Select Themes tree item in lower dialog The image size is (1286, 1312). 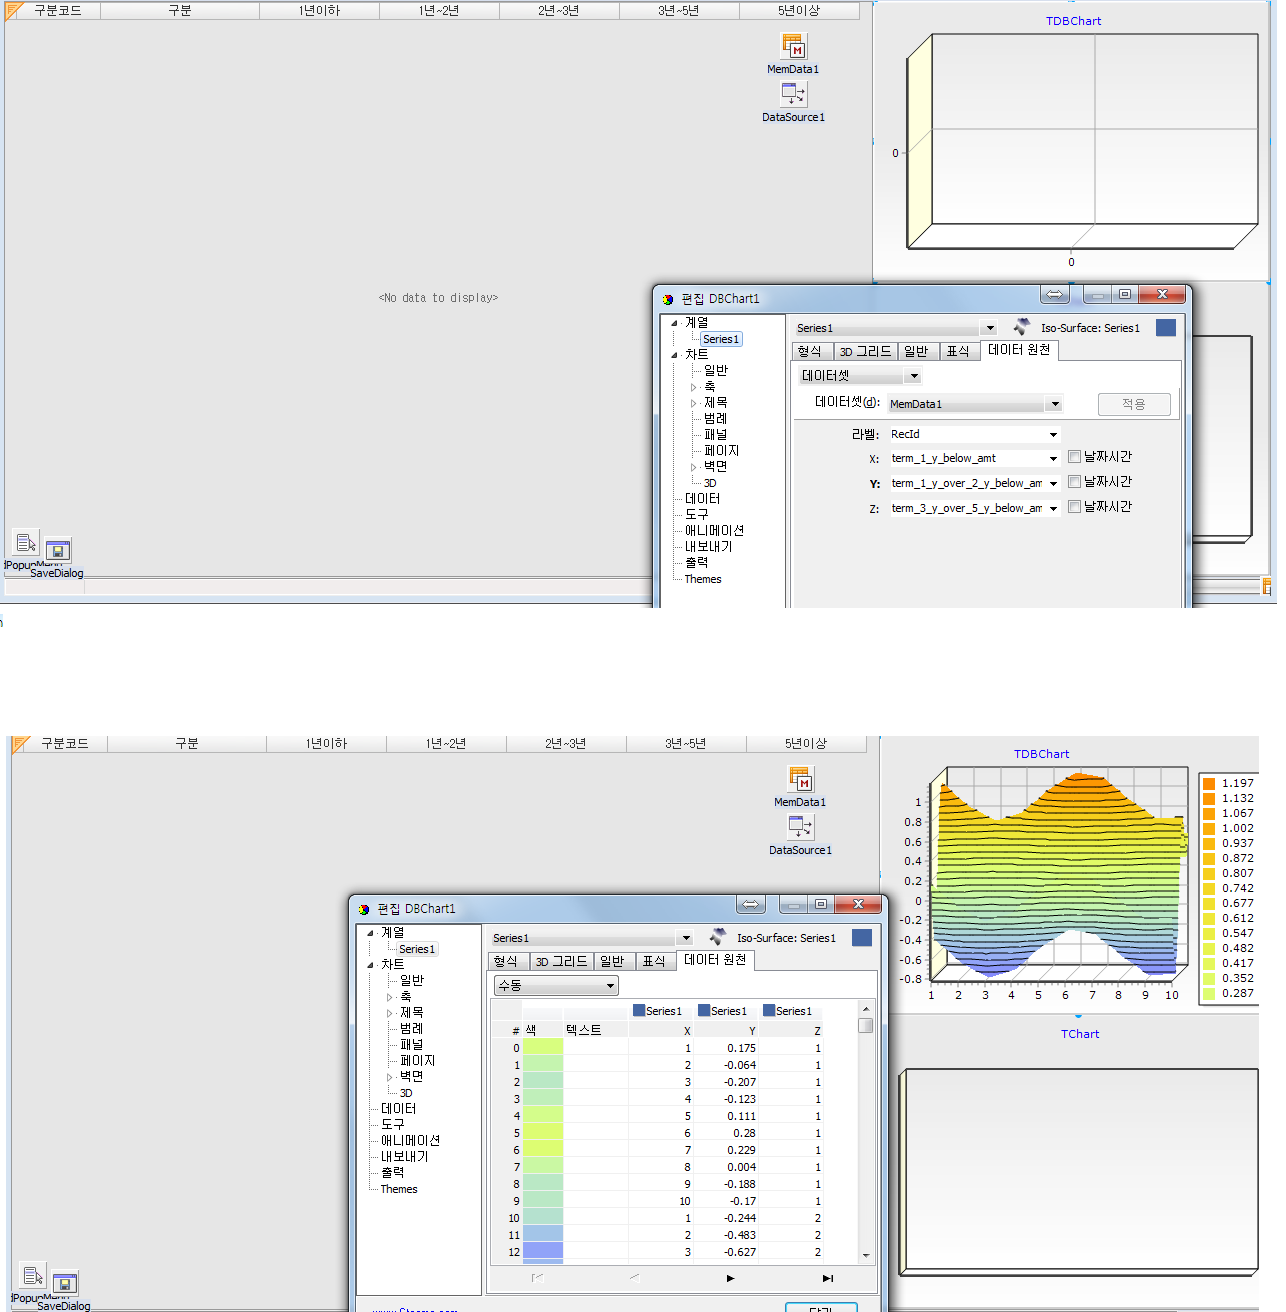click(x=399, y=1189)
